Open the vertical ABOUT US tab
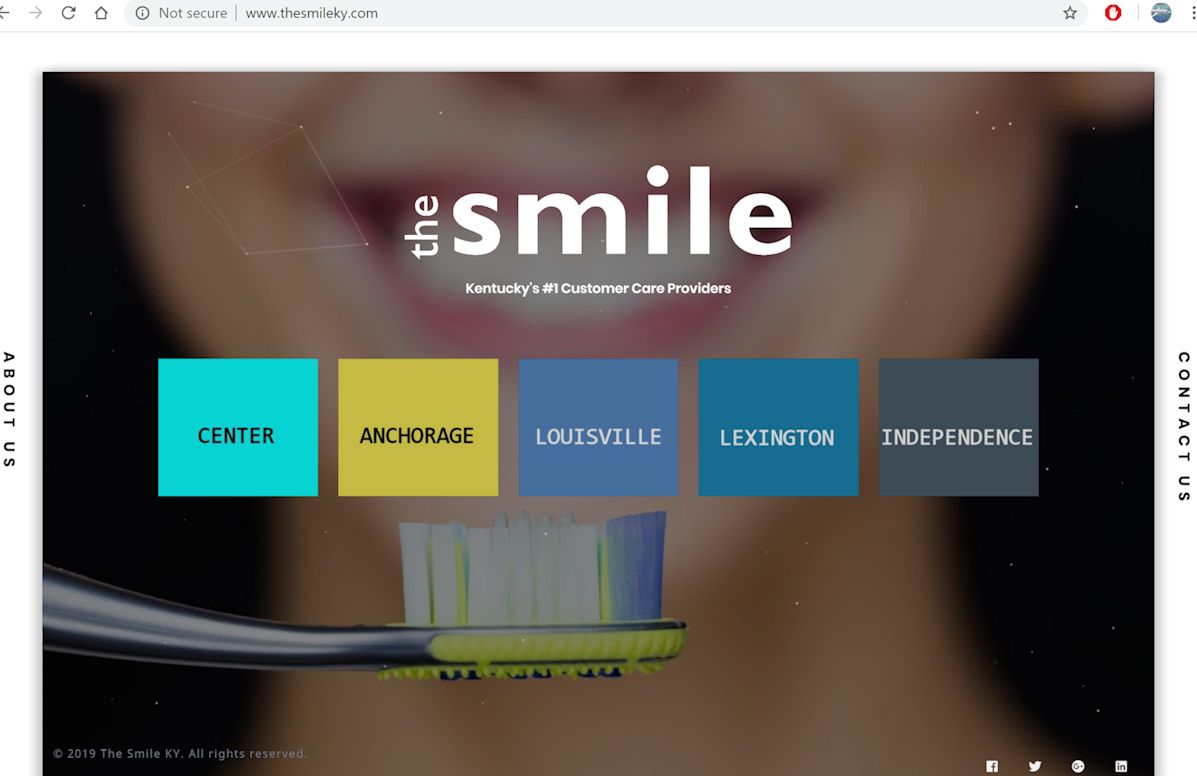The image size is (1197, 776). [9, 410]
